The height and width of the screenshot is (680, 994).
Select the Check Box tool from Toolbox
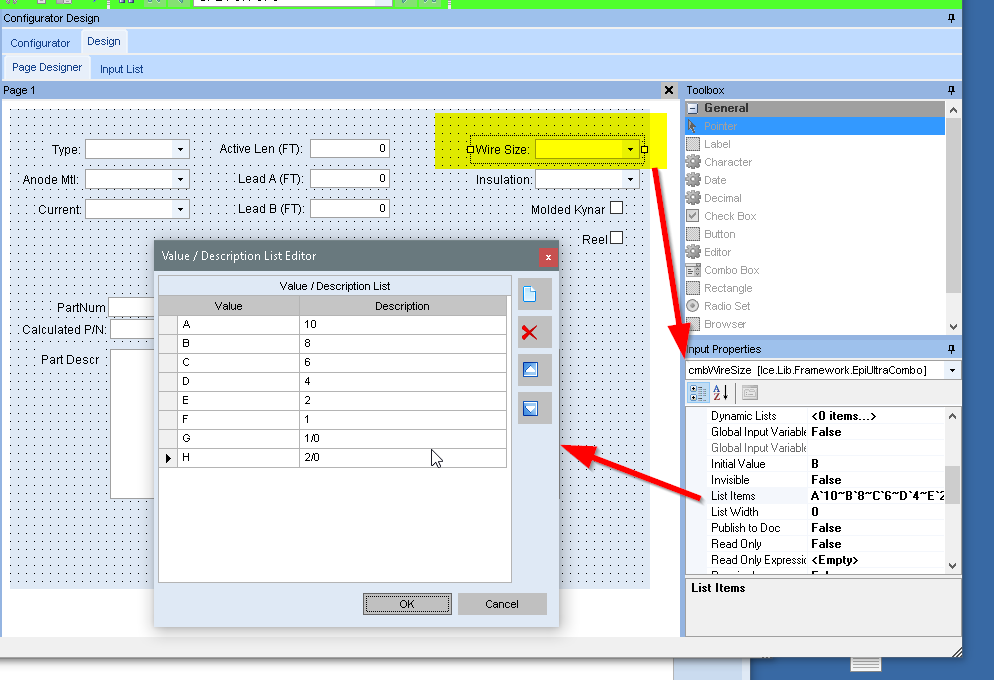coord(726,215)
